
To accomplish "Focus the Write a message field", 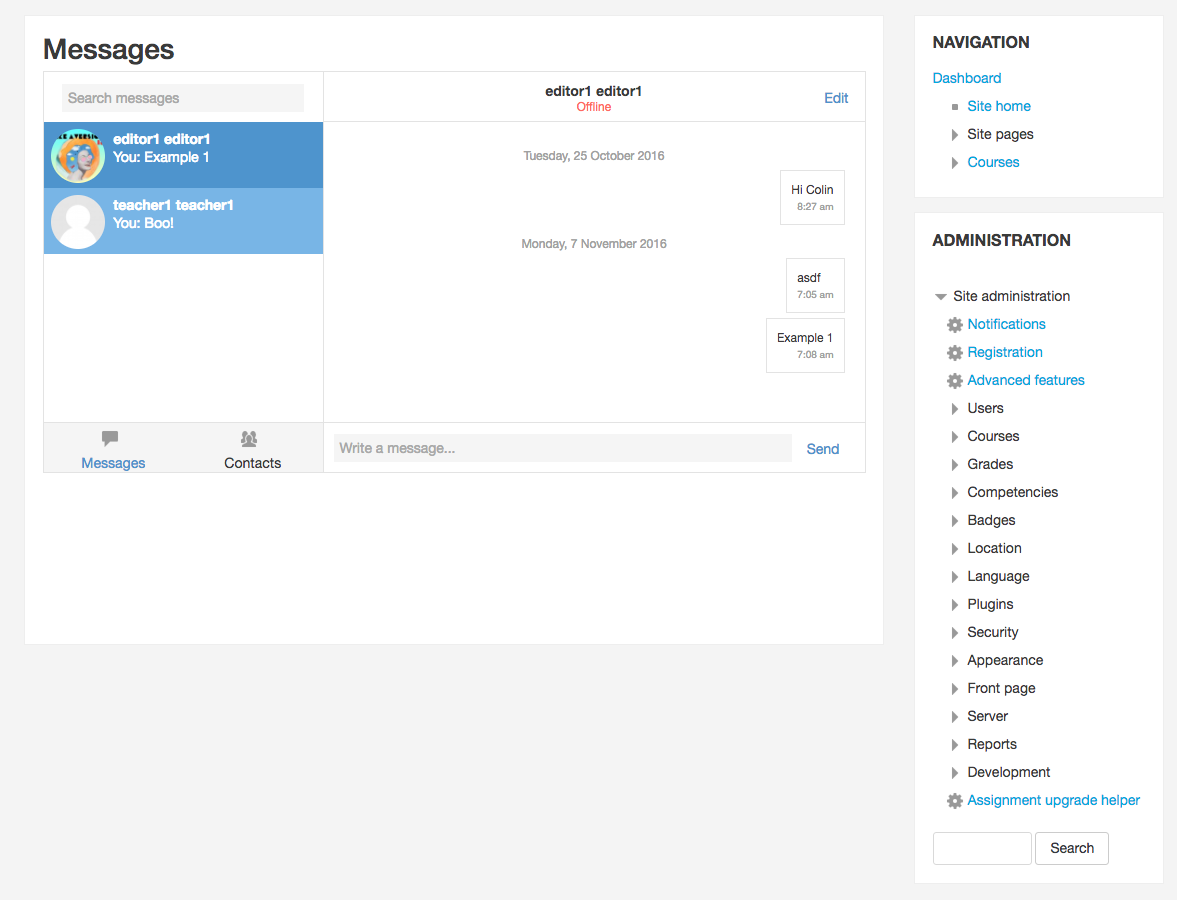I will [x=563, y=448].
